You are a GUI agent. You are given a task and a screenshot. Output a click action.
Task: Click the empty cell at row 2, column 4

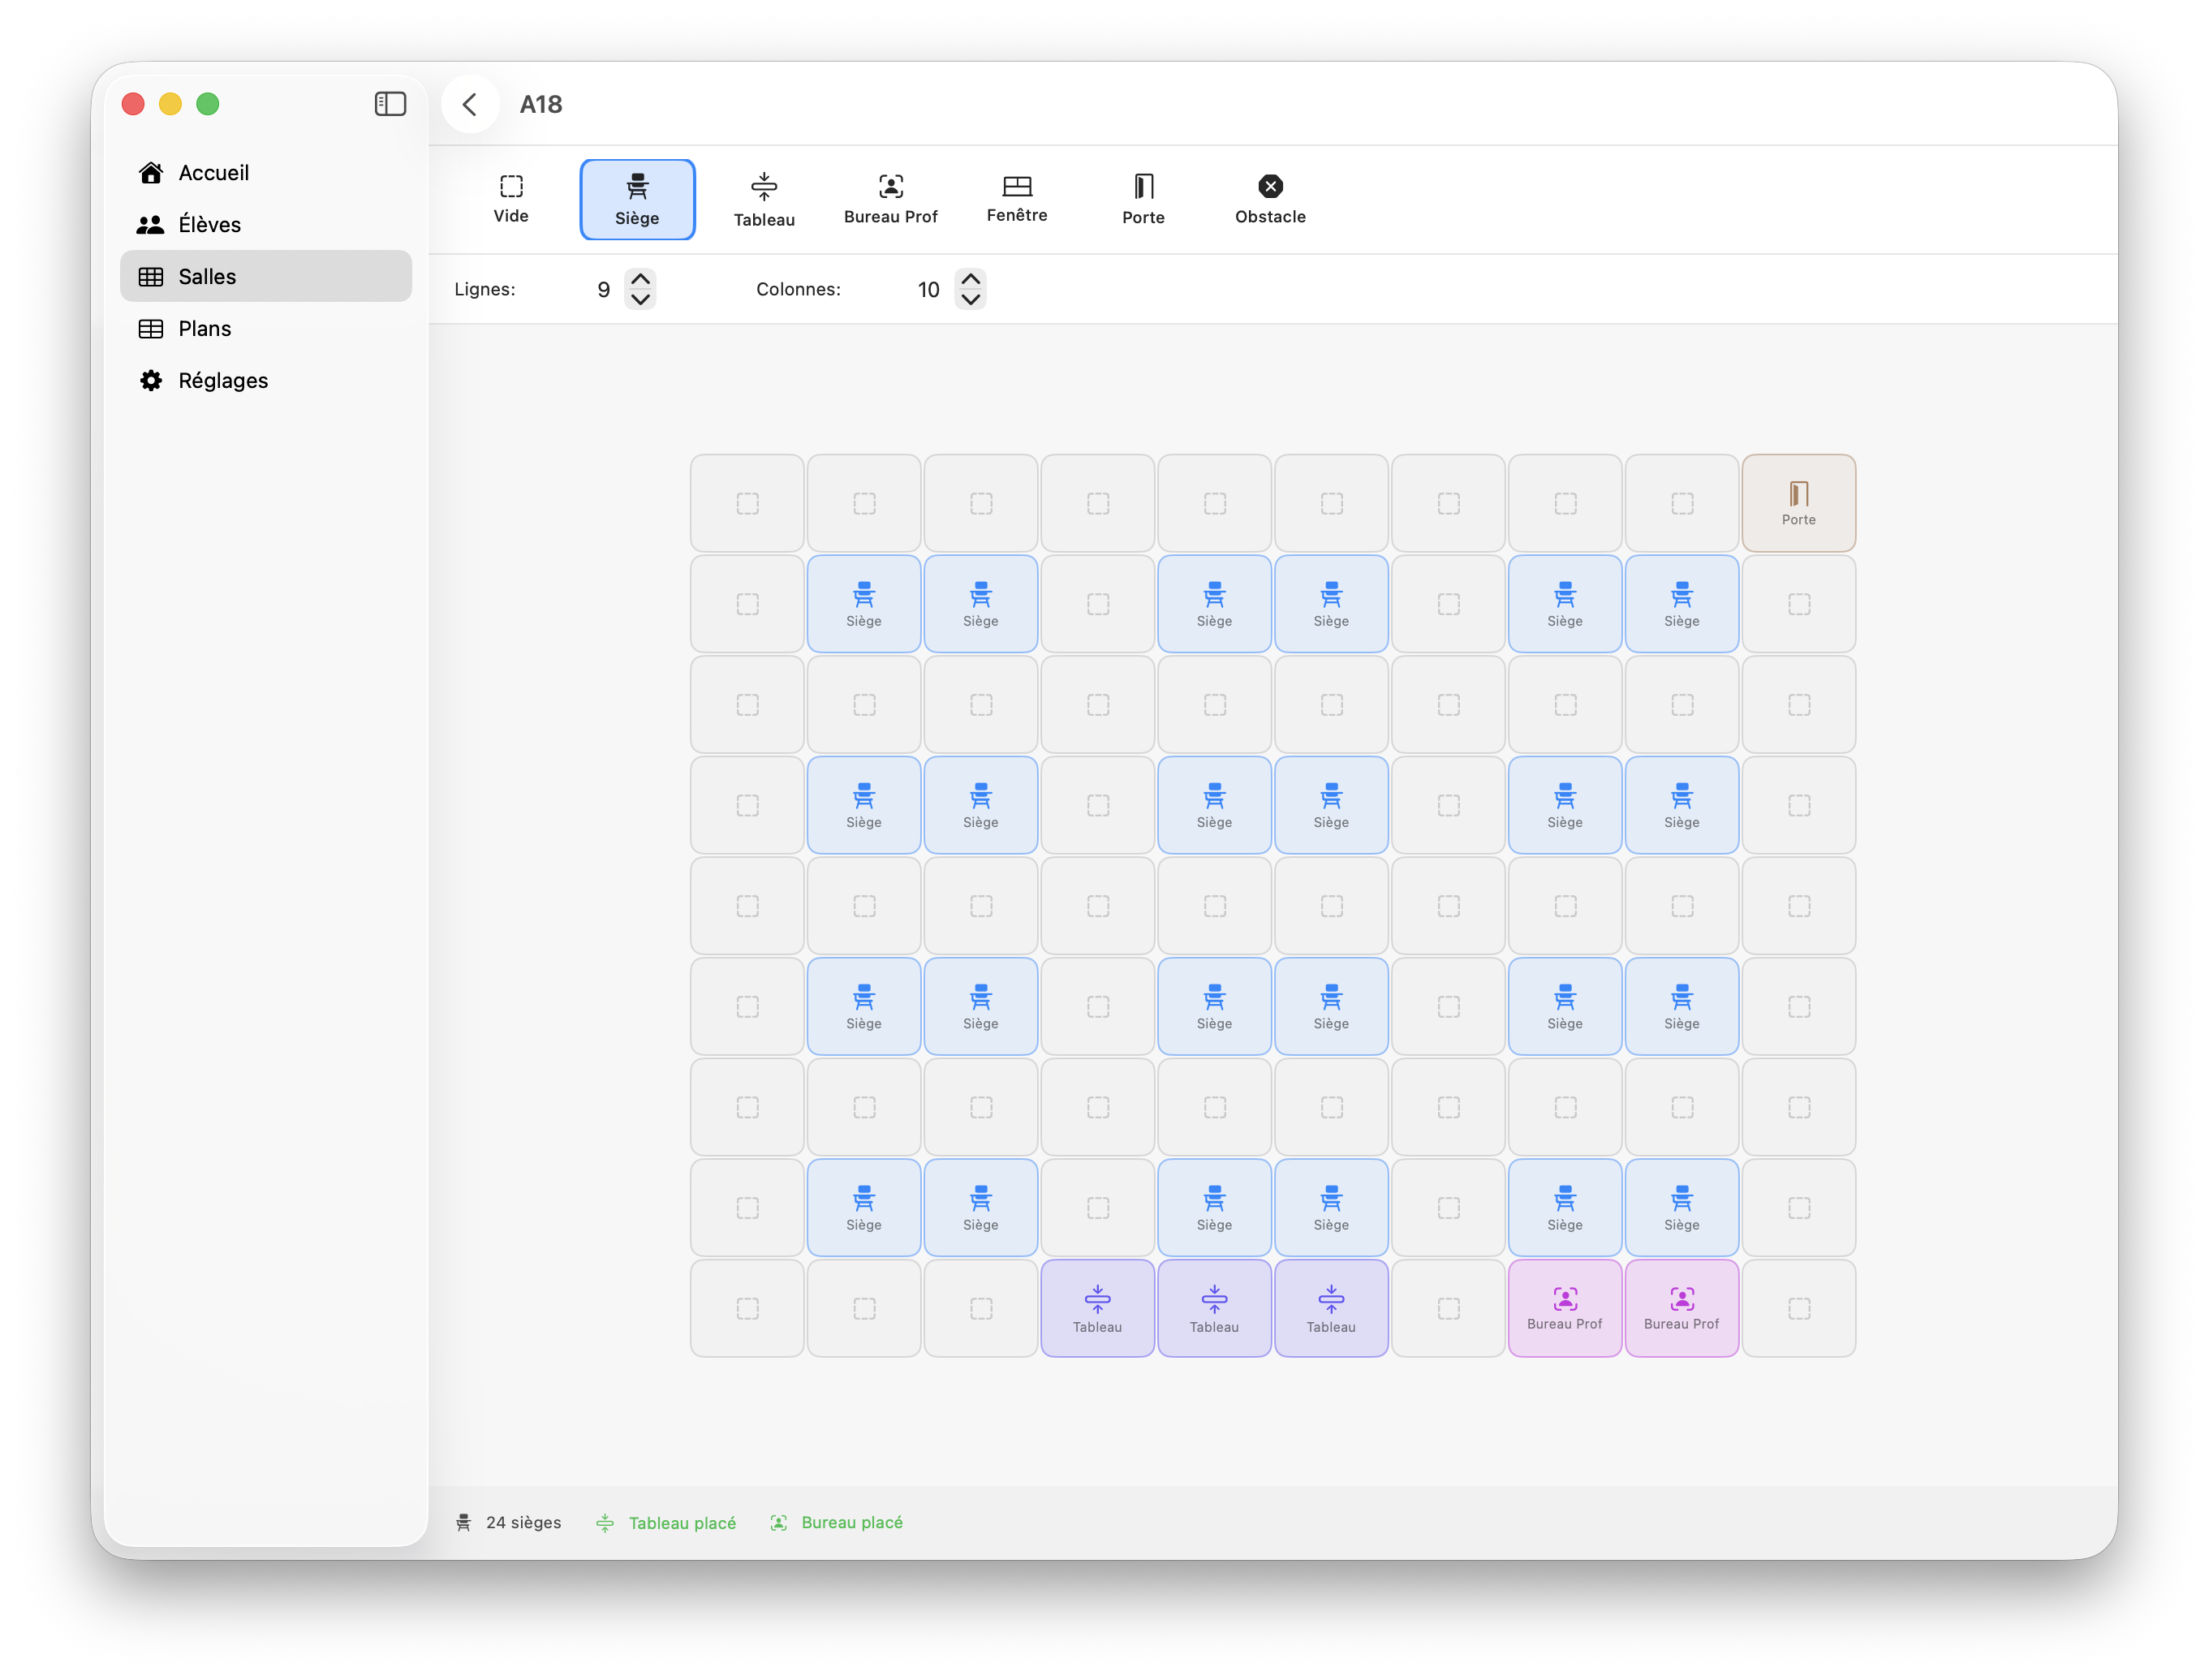1097,604
